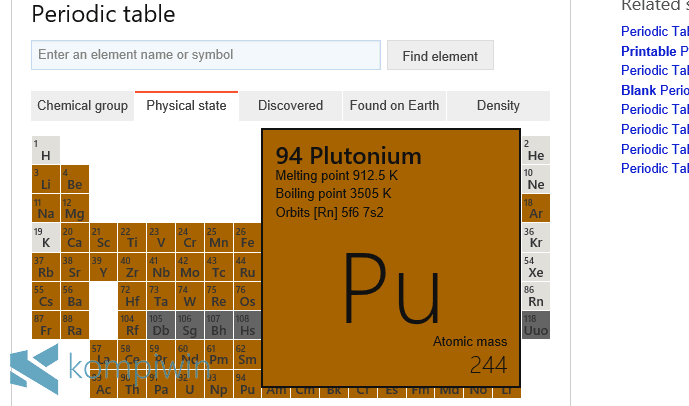This screenshot has width=689, height=406.
Task: Click the Neptunium (Np) cell
Action: (219, 384)
